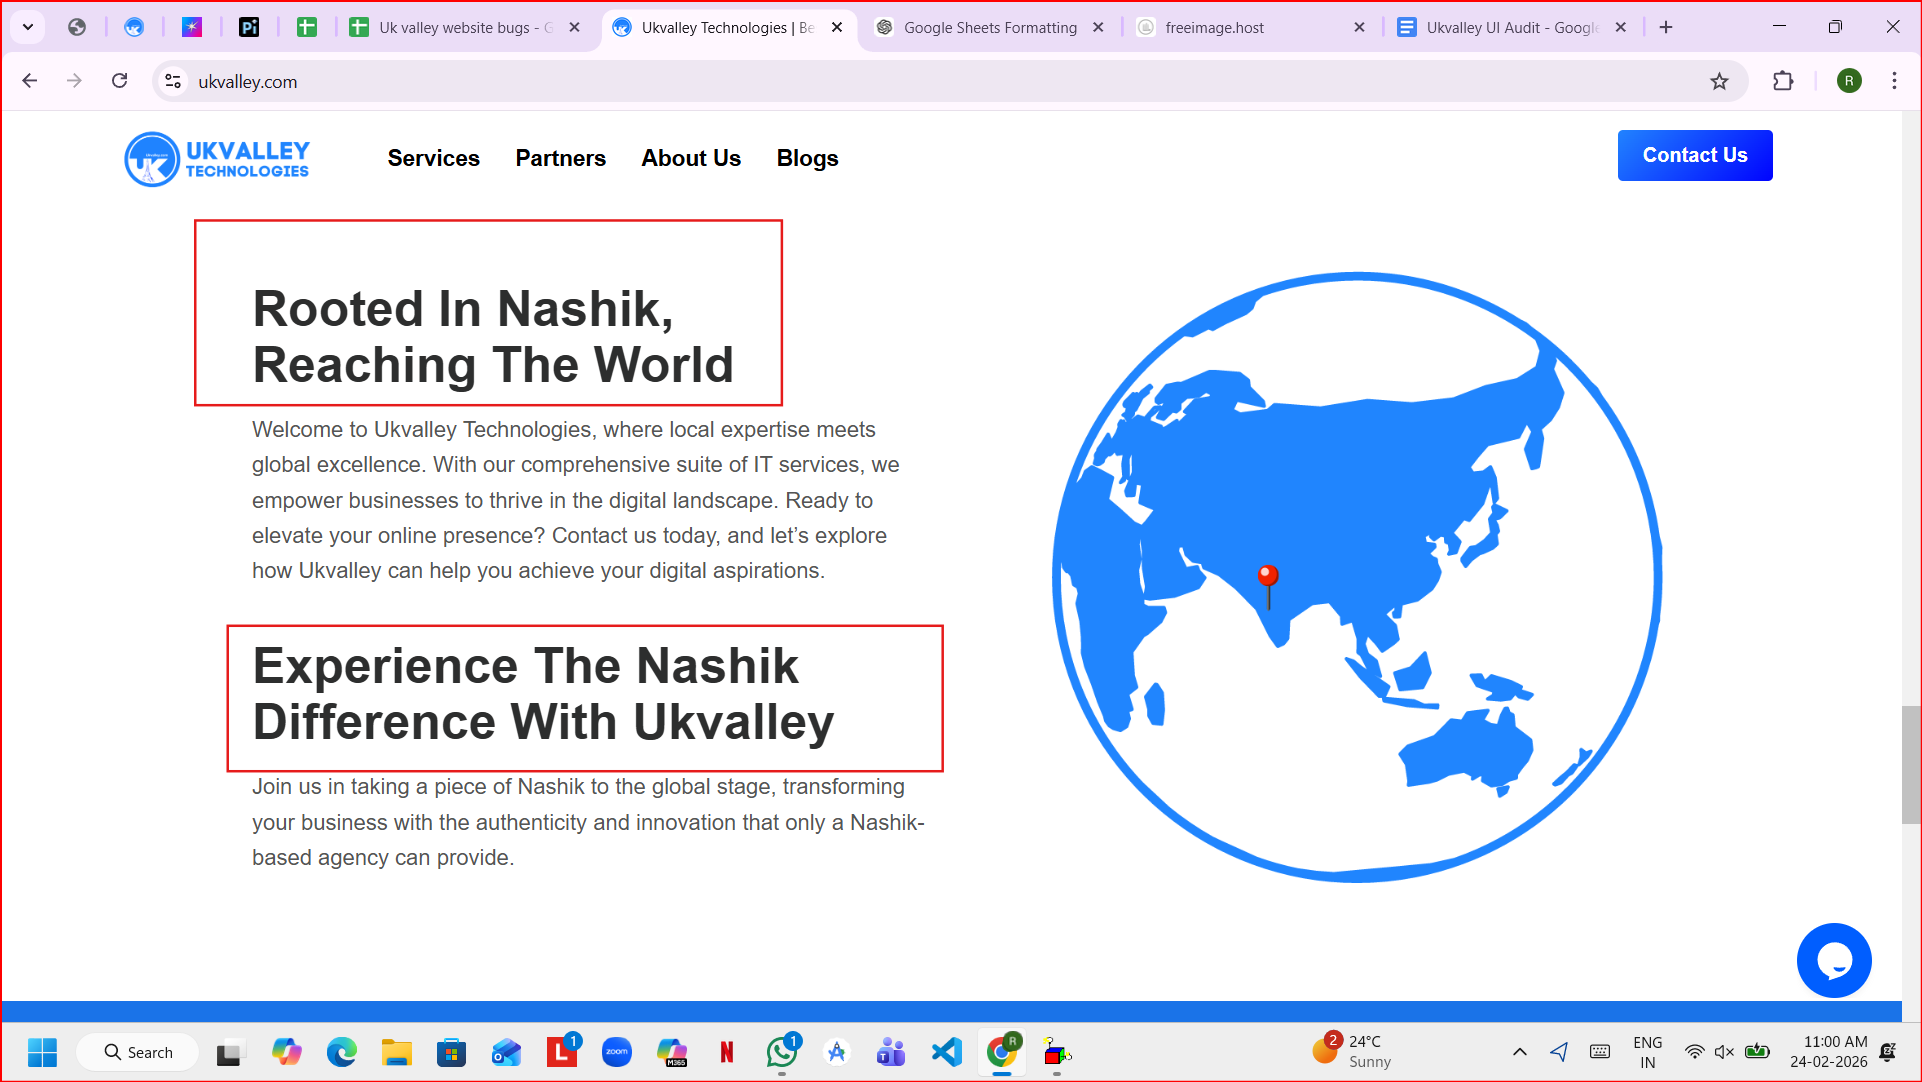Open the Services navigation menu
This screenshot has width=1922, height=1082.
433,158
